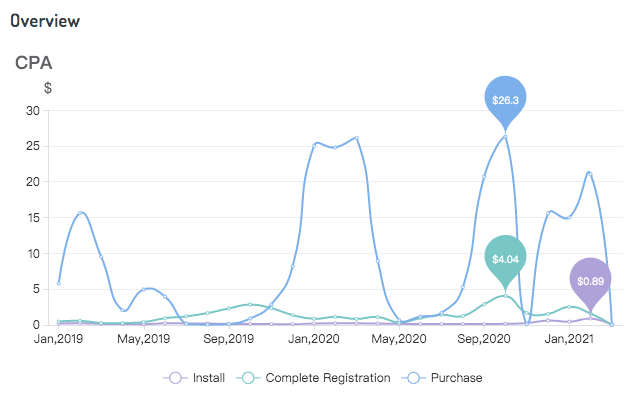Image resolution: width=643 pixels, height=401 pixels.
Task: Click the Jan,2019 axis label
Action: pos(58,339)
